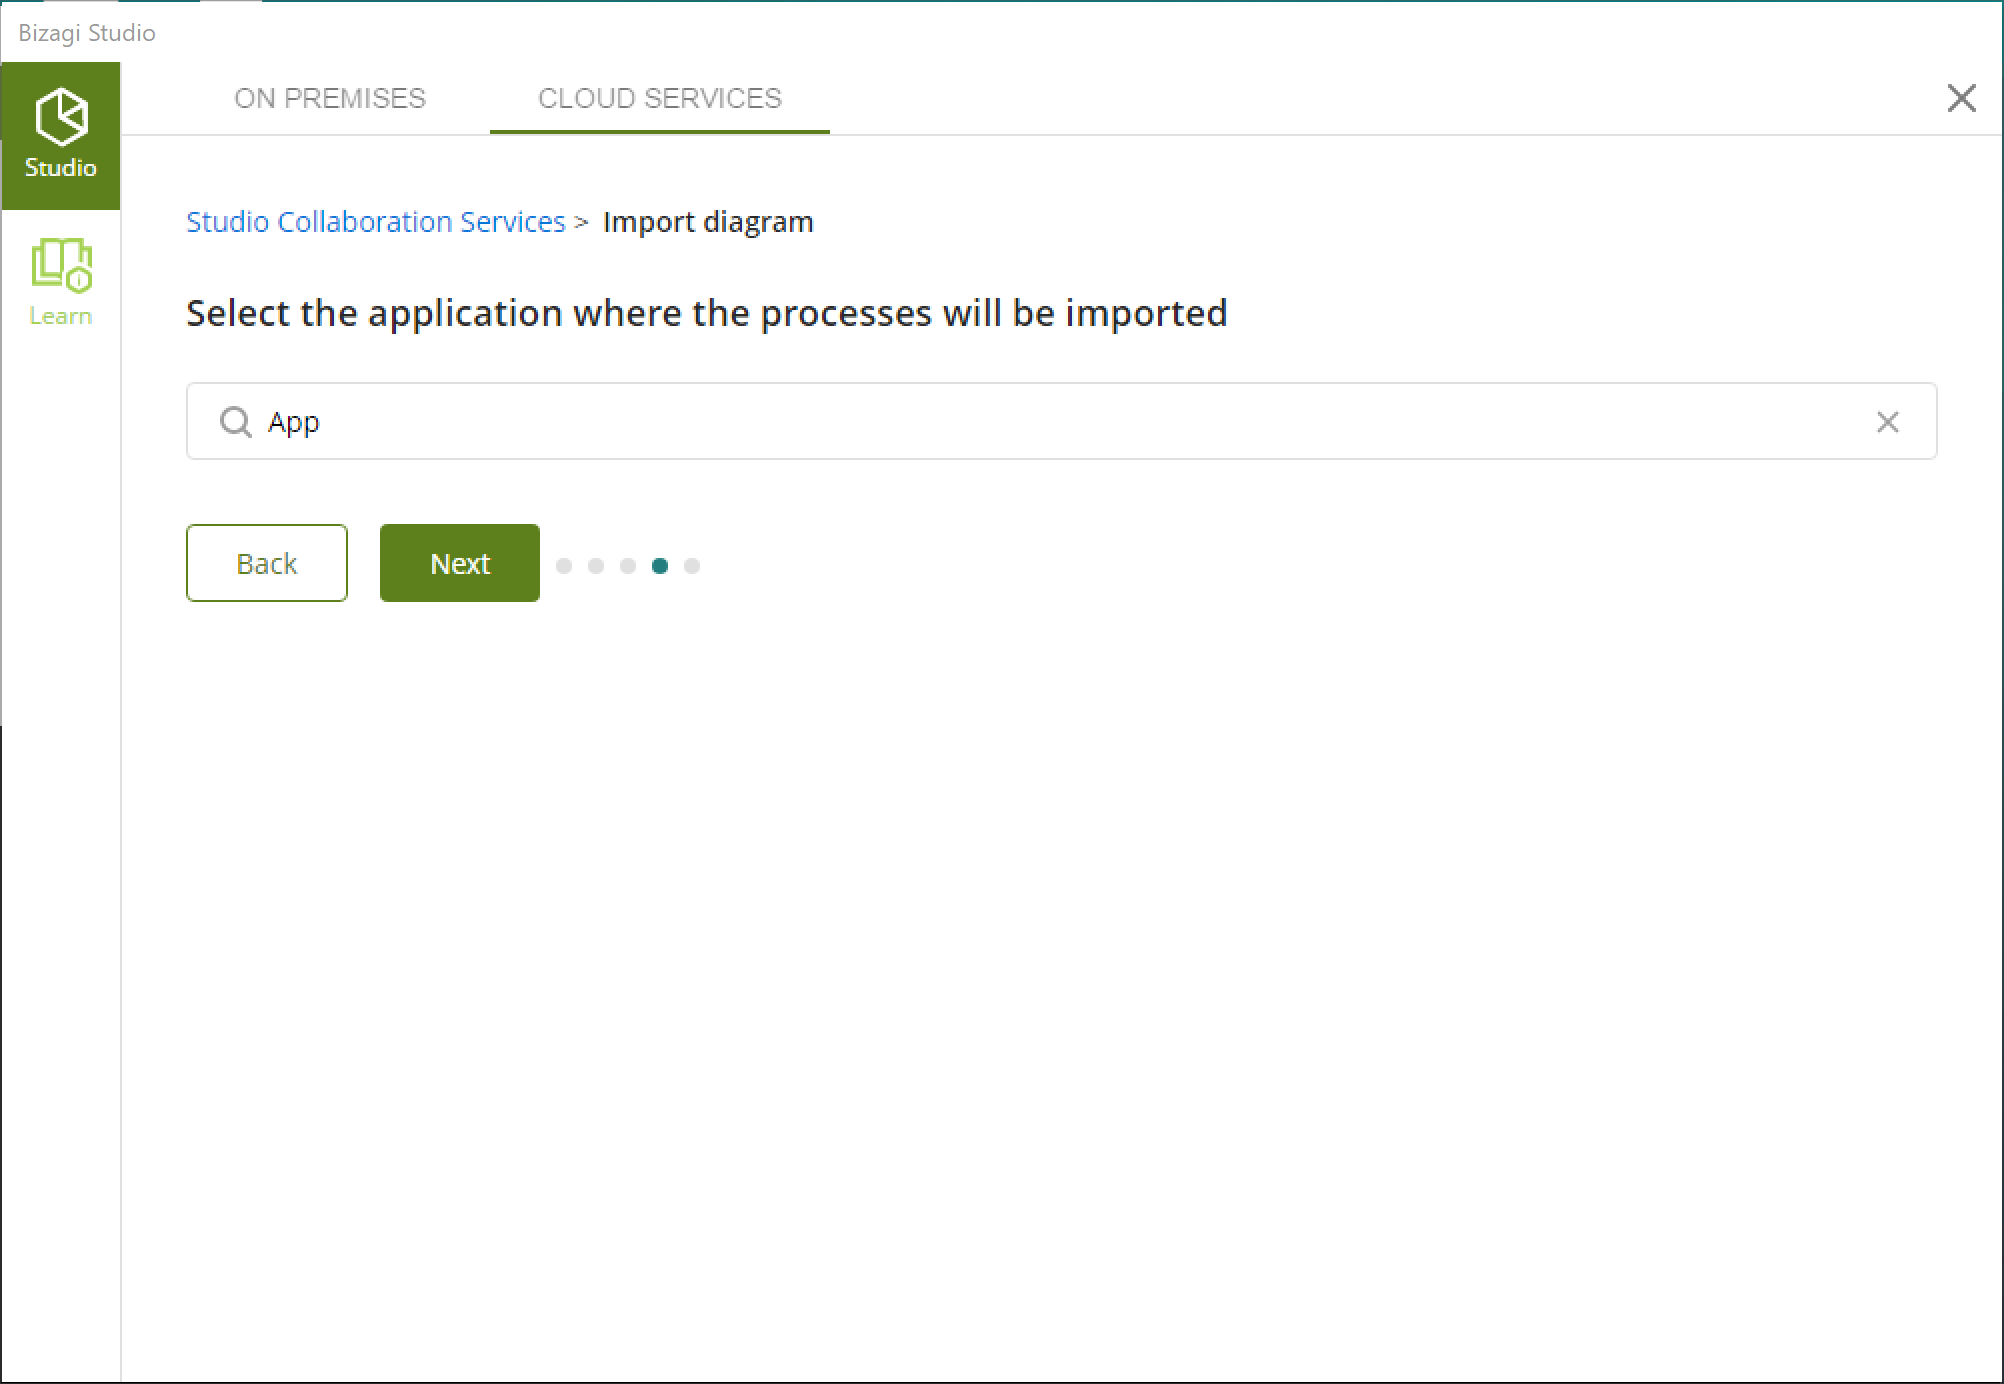Click the Next button

pos(460,562)
